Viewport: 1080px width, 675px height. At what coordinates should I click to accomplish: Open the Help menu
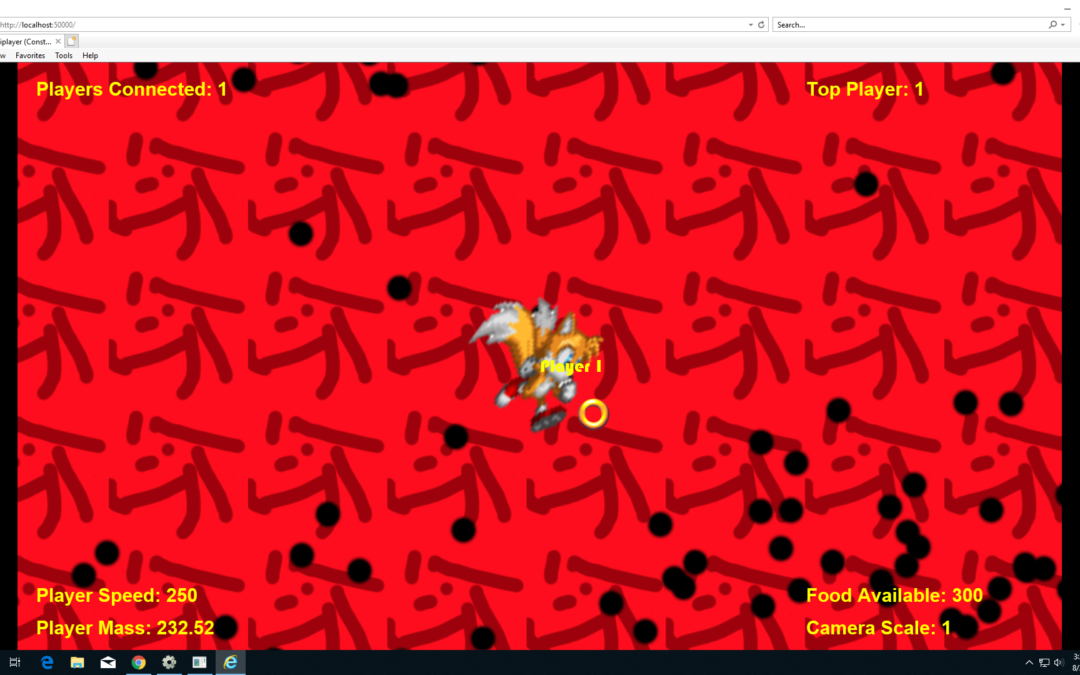click(x=90, y=56)
